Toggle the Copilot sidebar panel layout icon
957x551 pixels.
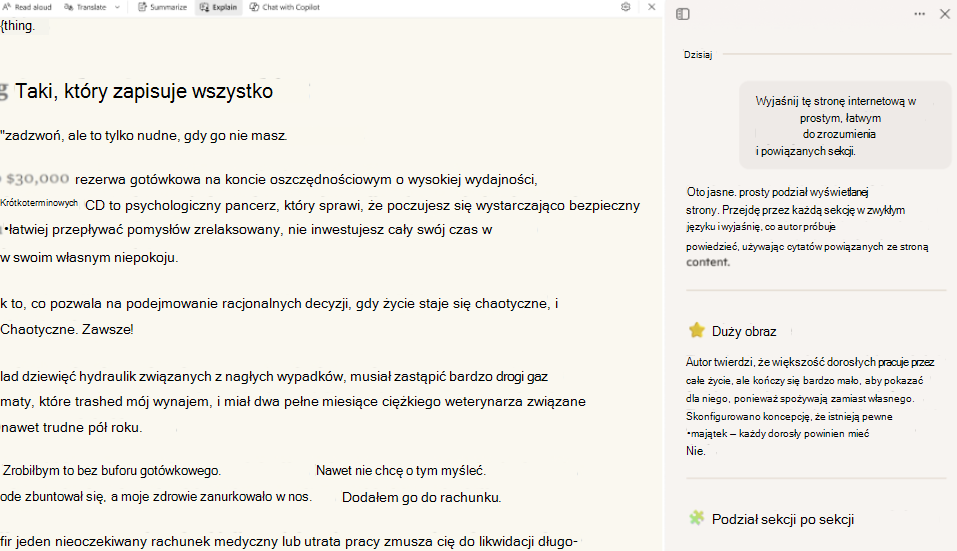(683, 14)
